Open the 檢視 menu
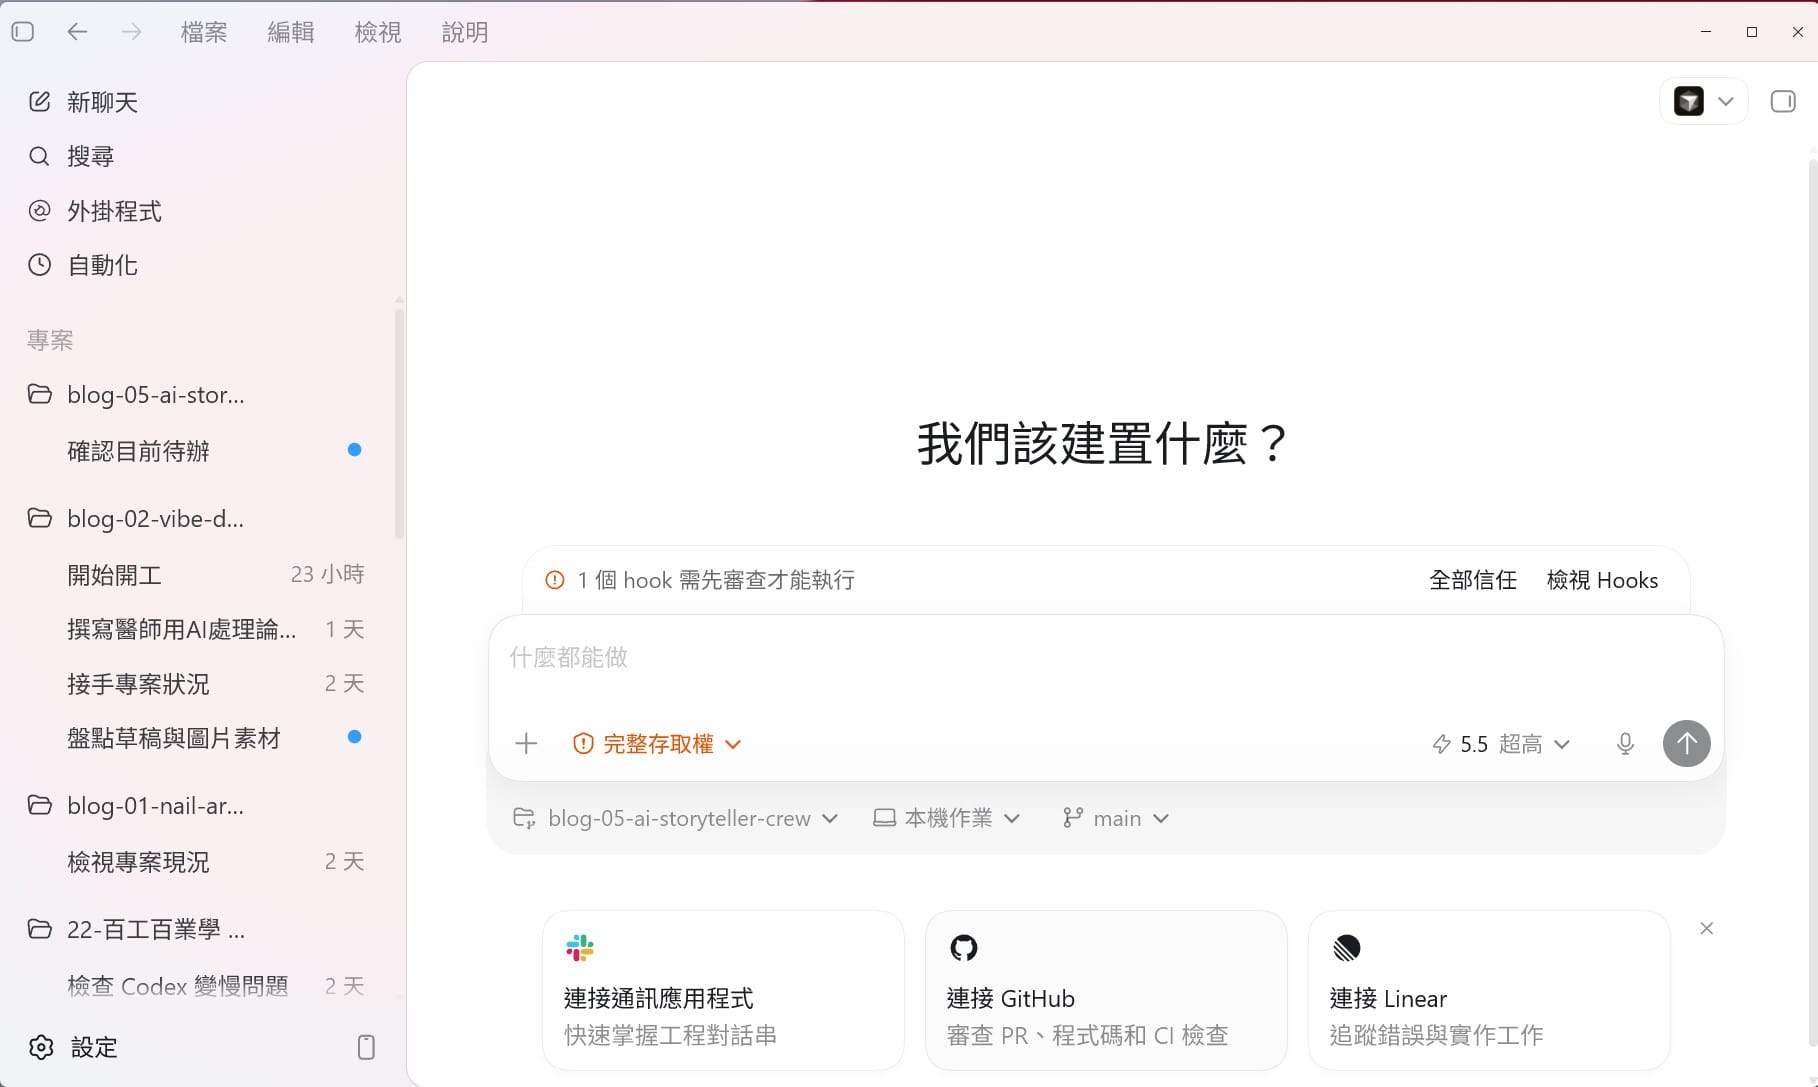The image size is (1818, 1087). [378, 32]
